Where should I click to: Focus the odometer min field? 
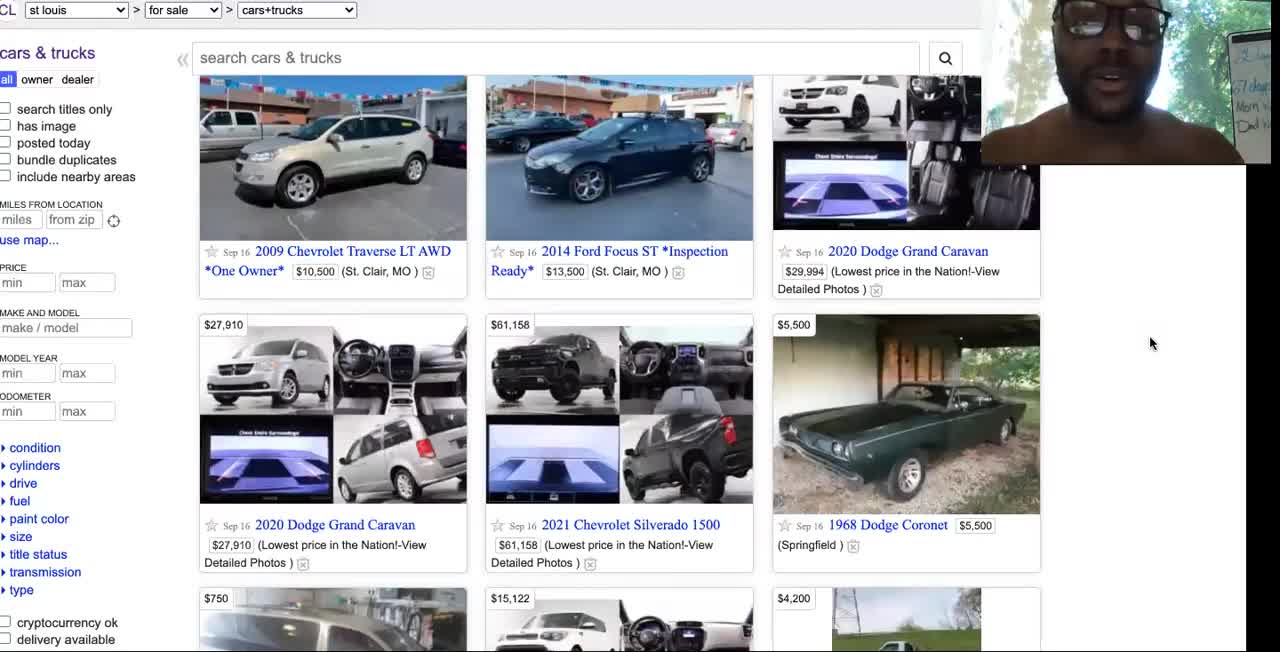(27, 411)
